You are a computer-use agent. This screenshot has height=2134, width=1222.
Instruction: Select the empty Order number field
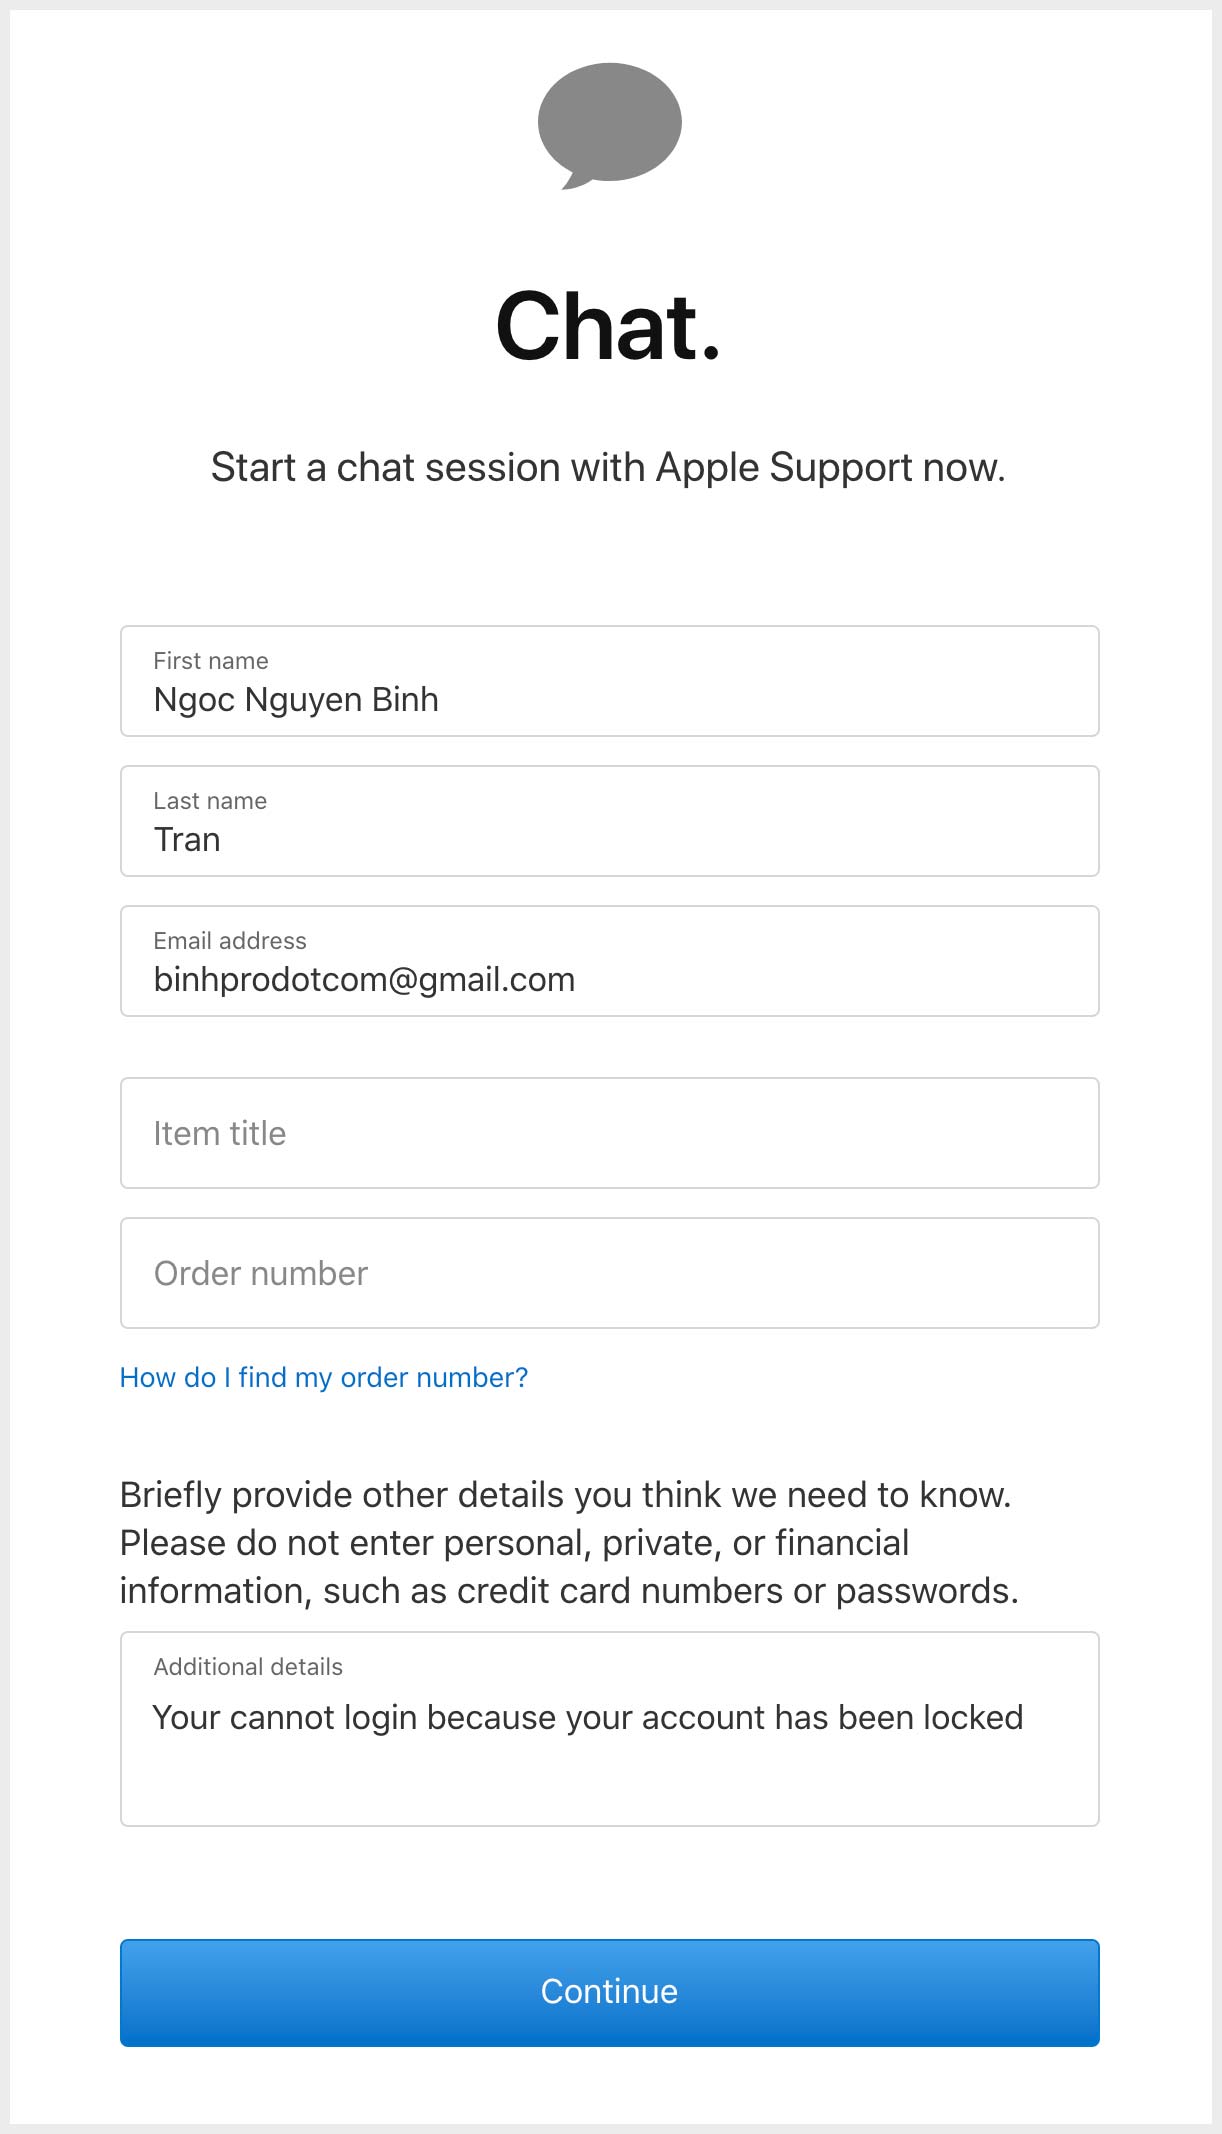click(x=610, y=1273)
